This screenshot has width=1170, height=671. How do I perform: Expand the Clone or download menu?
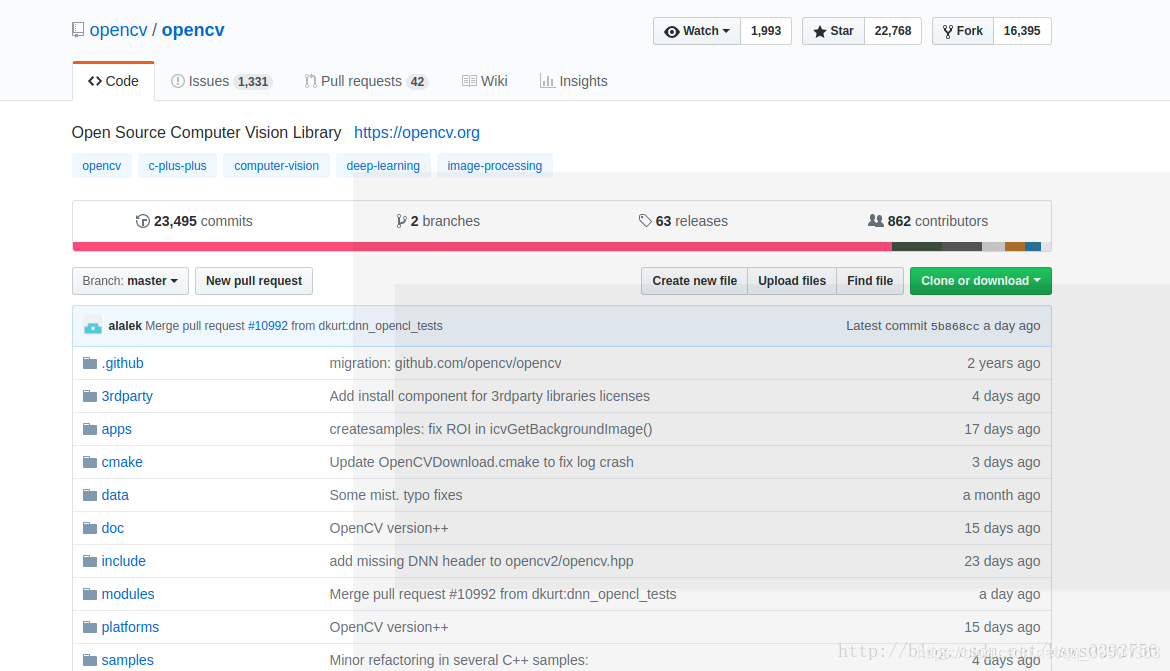(x=980, y=281)
